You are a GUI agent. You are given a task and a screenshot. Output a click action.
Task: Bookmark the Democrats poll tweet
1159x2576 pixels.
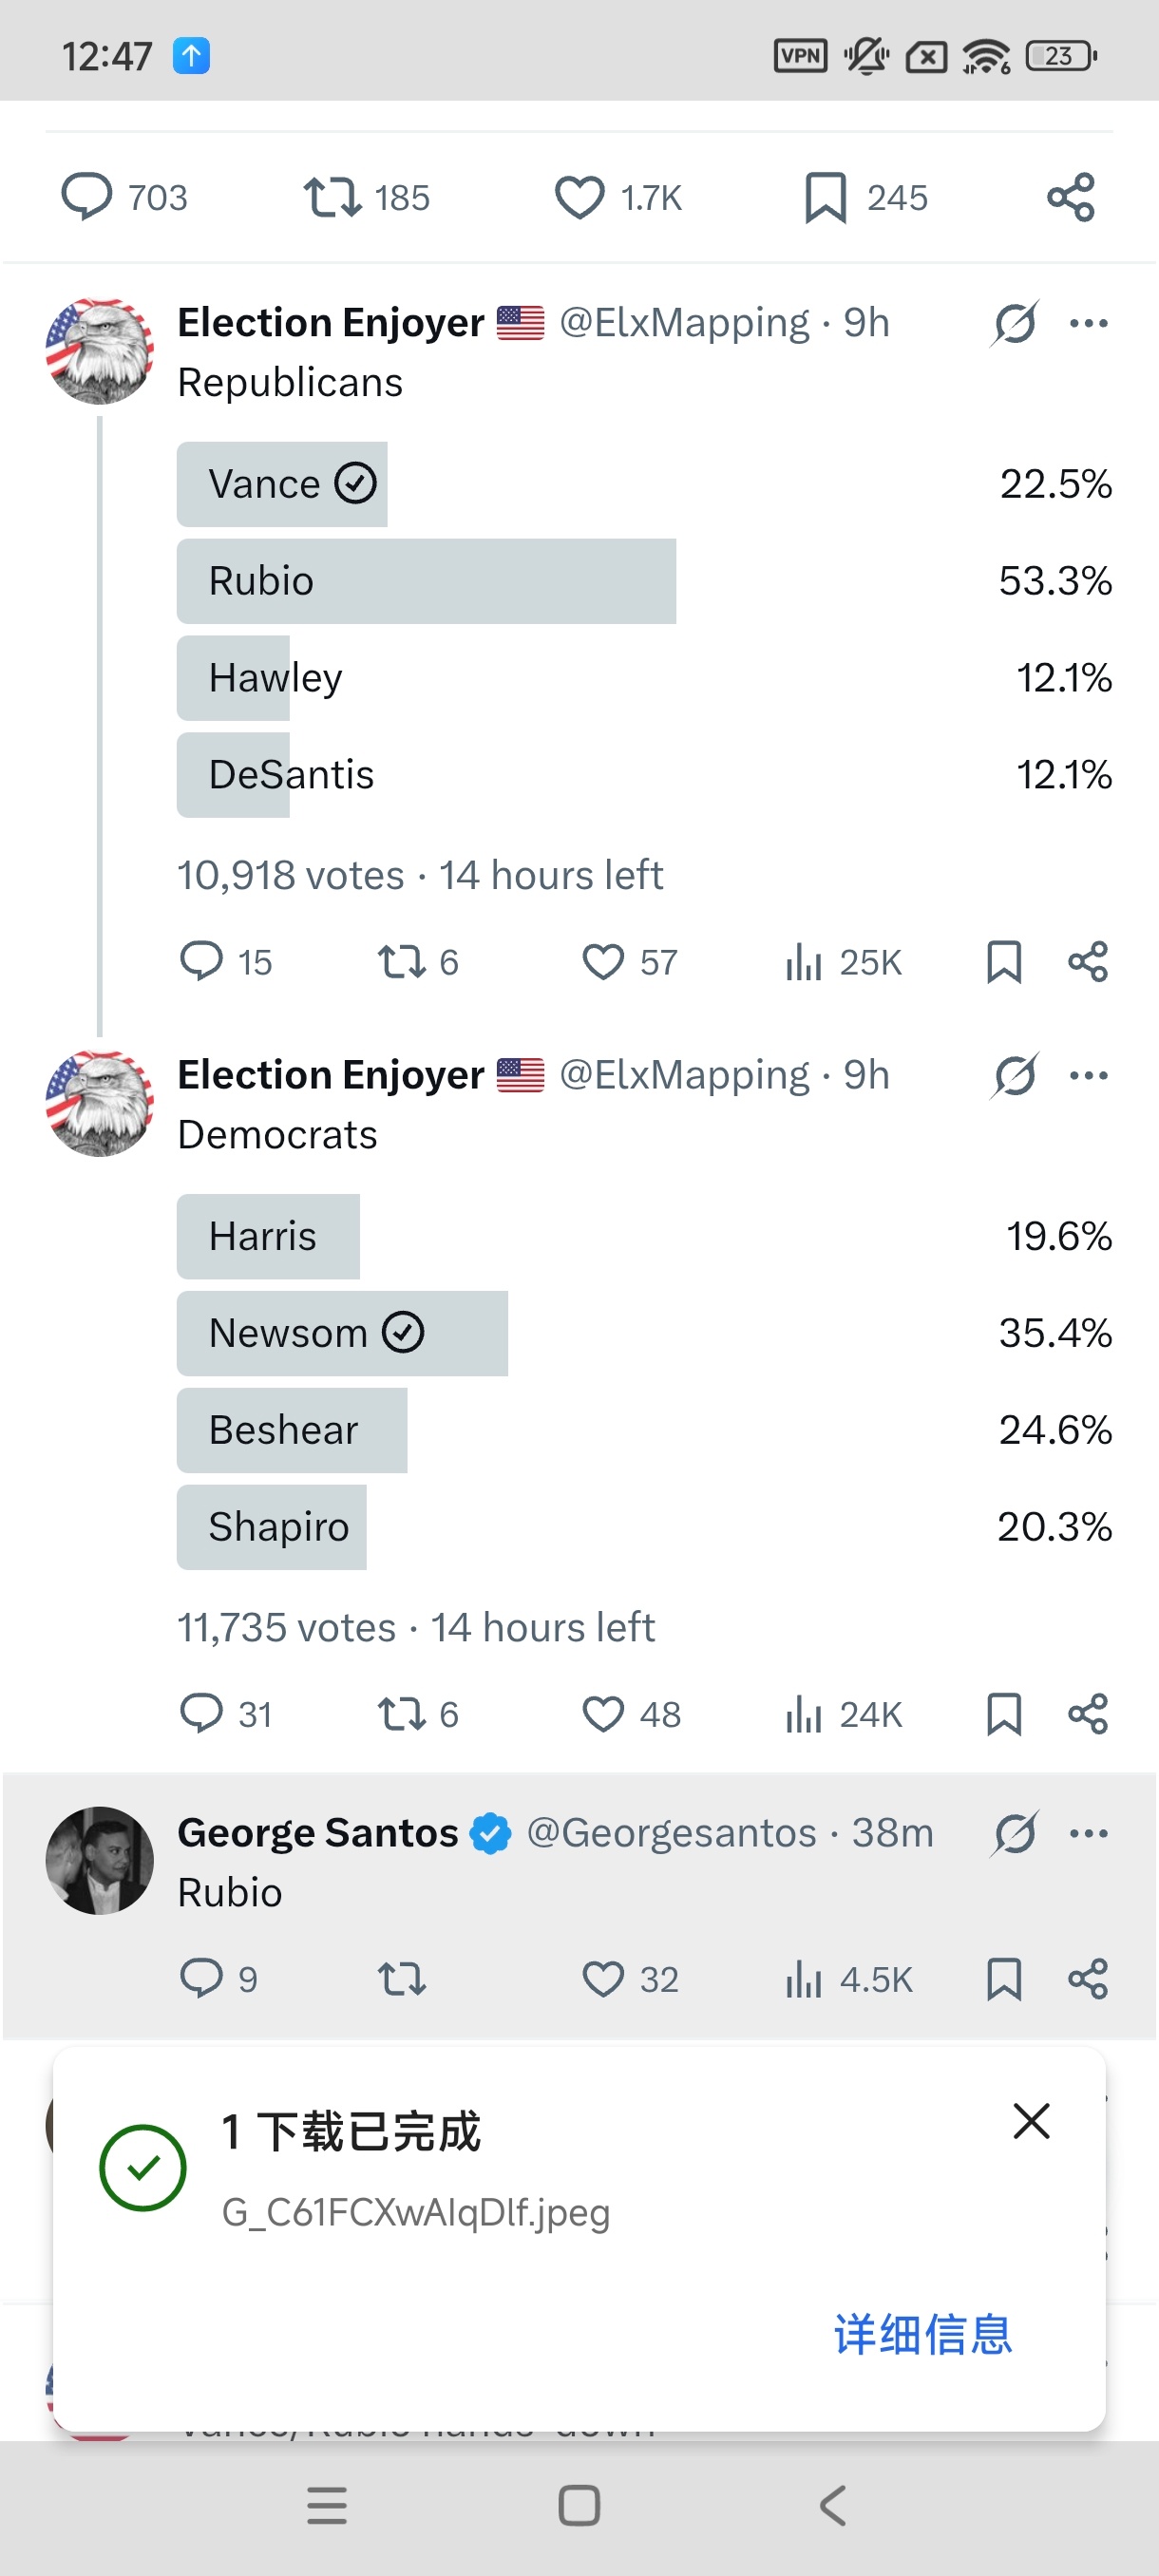pyautogui.click(x=1003, y=1714)
